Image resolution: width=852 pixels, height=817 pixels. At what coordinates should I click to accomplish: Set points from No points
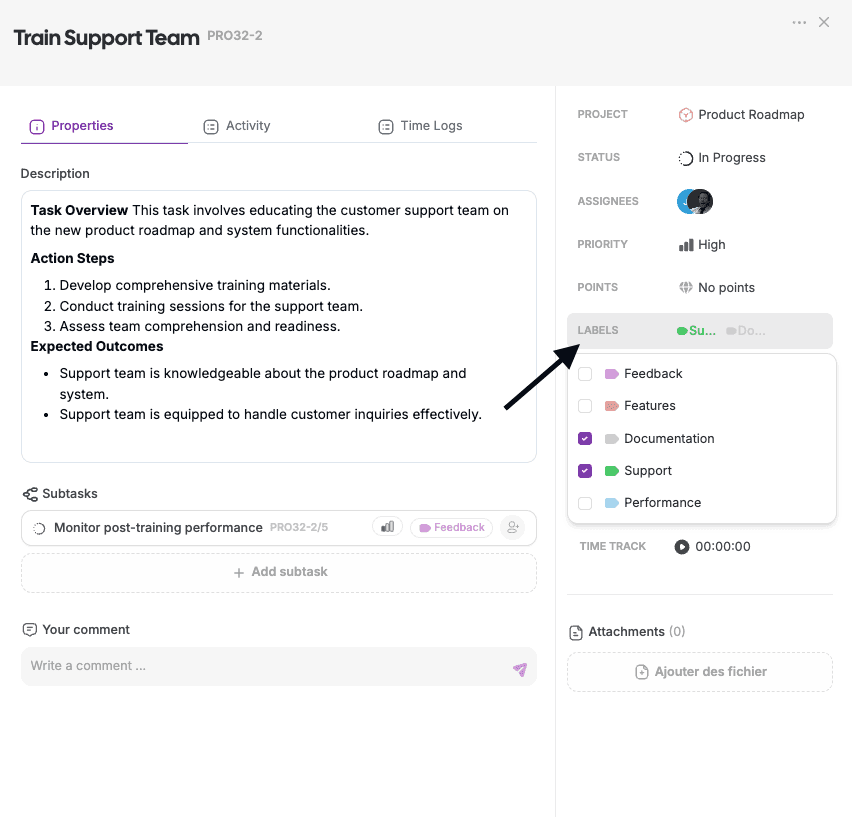(x=717, y=287)
